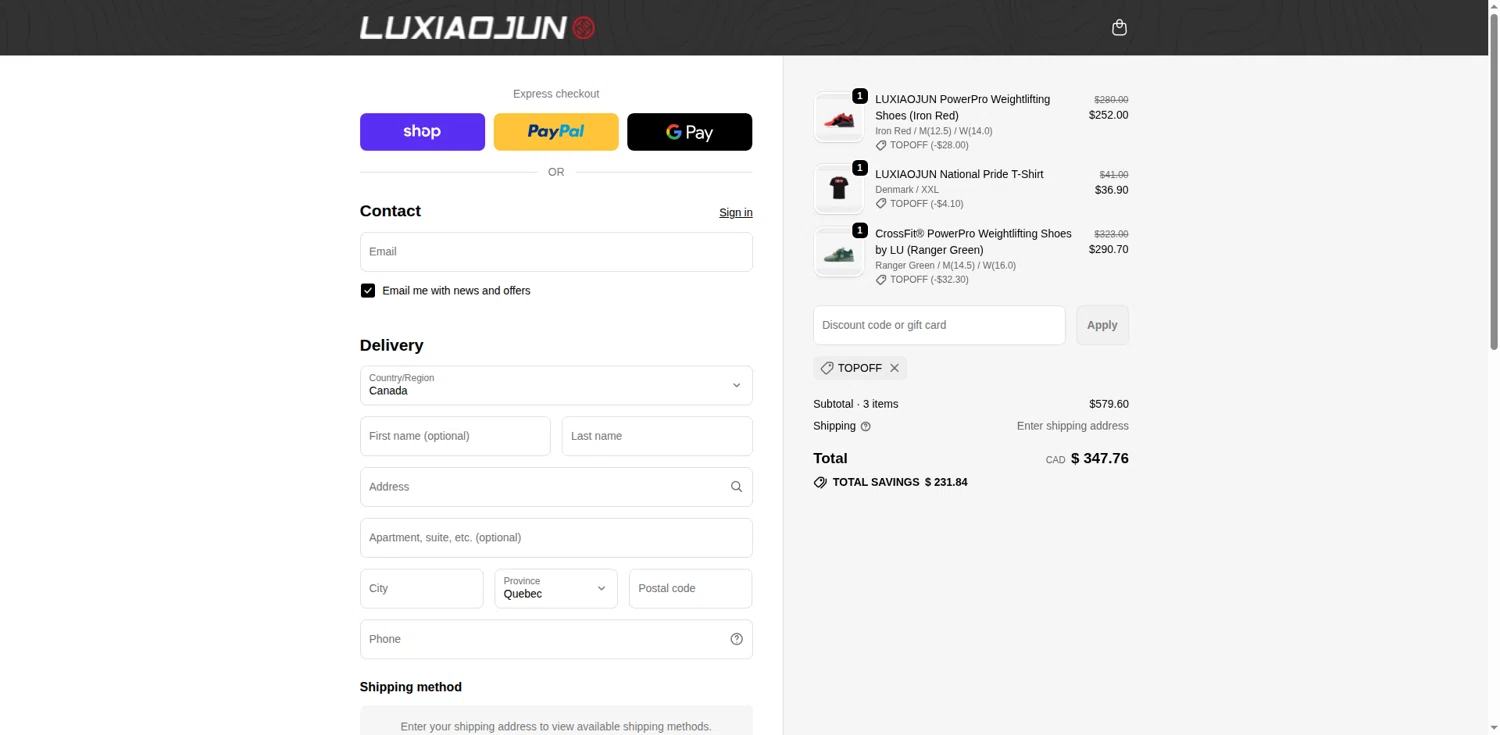Click quantity badge on National Pride T-Shirt

(x=860, y=168)
